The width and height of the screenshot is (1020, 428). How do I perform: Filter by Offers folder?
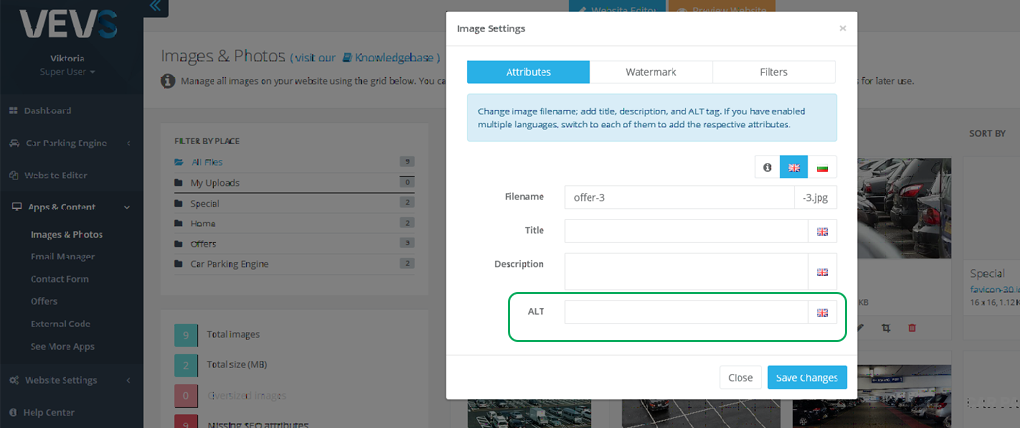click(294, 244)
